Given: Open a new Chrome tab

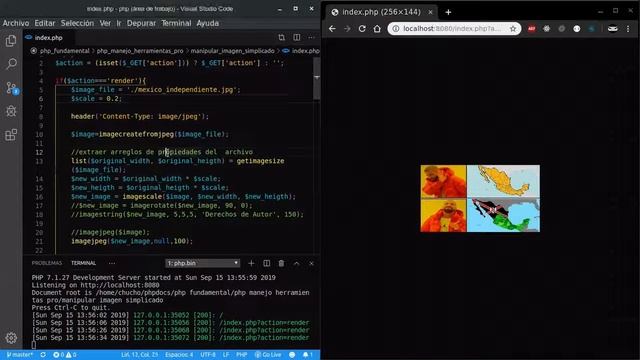Looking at the screenshot, I should [x=448, y=12].
